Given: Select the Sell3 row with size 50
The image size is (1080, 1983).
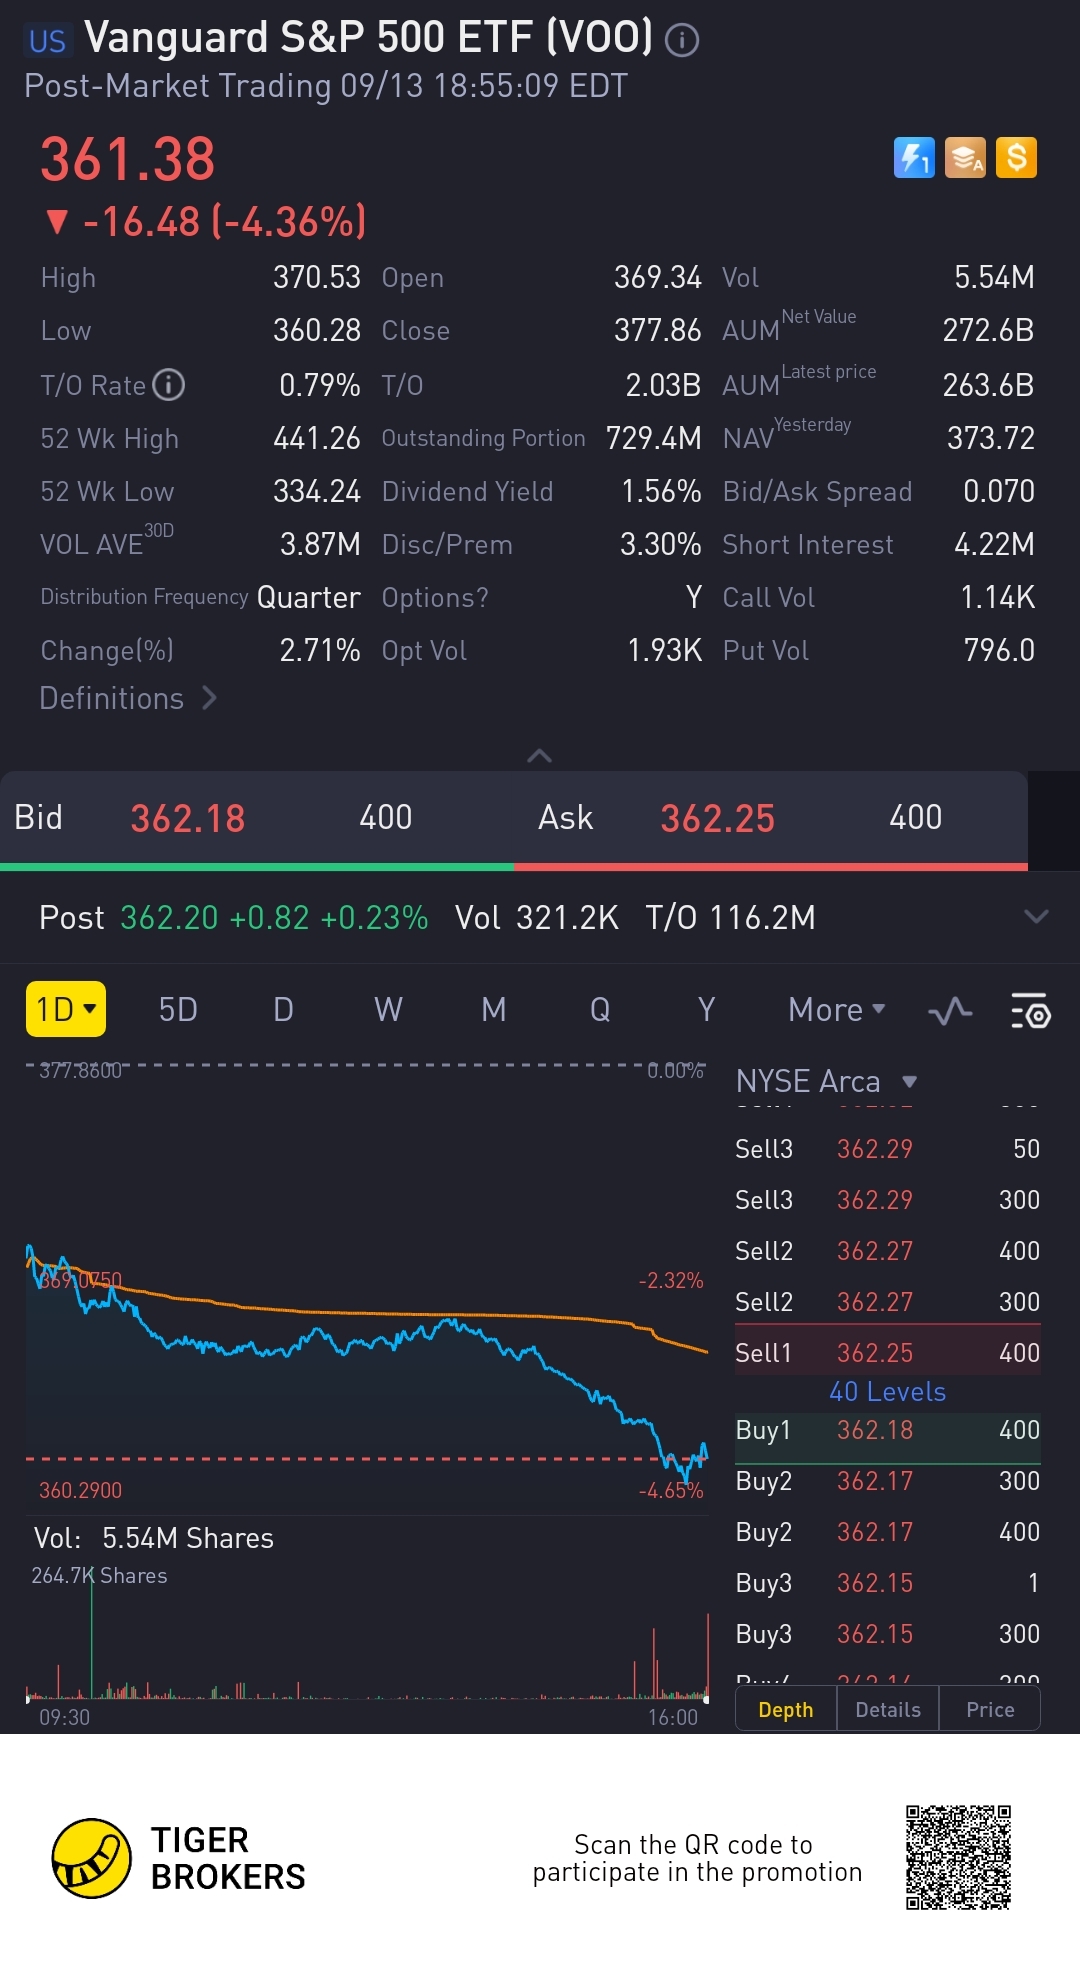Looking at the screenshot, I should [x=888, y=1149].
